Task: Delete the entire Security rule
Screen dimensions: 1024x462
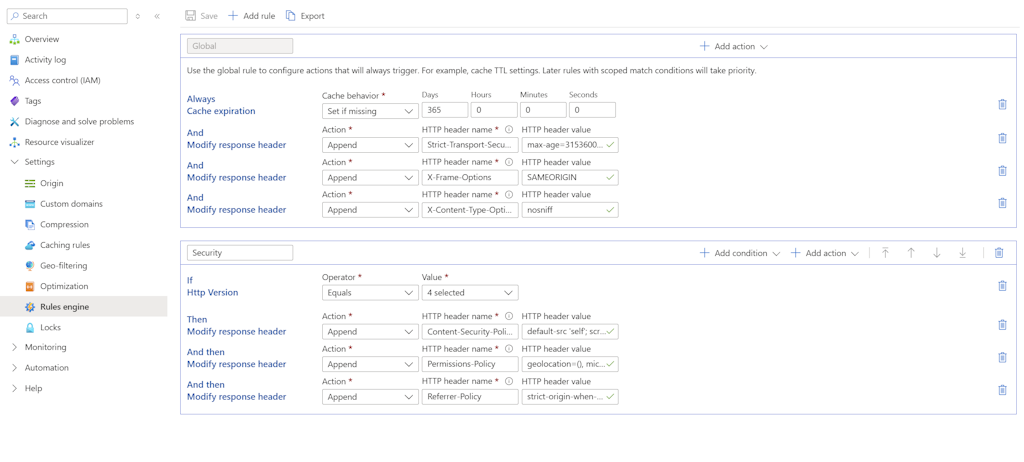Action: pos(999,253)
